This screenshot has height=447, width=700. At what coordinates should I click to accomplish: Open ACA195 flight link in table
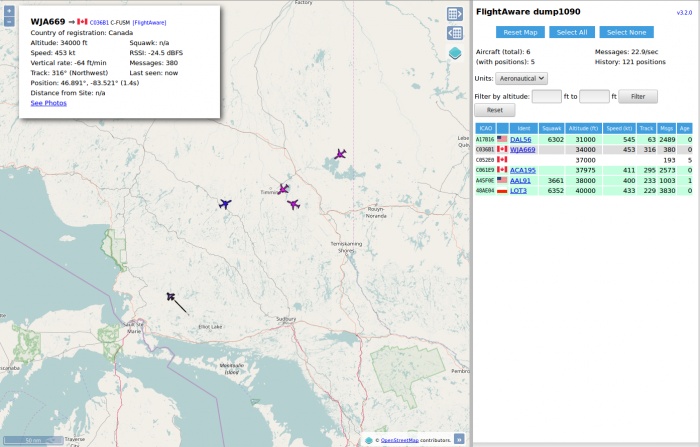point(523,170)
